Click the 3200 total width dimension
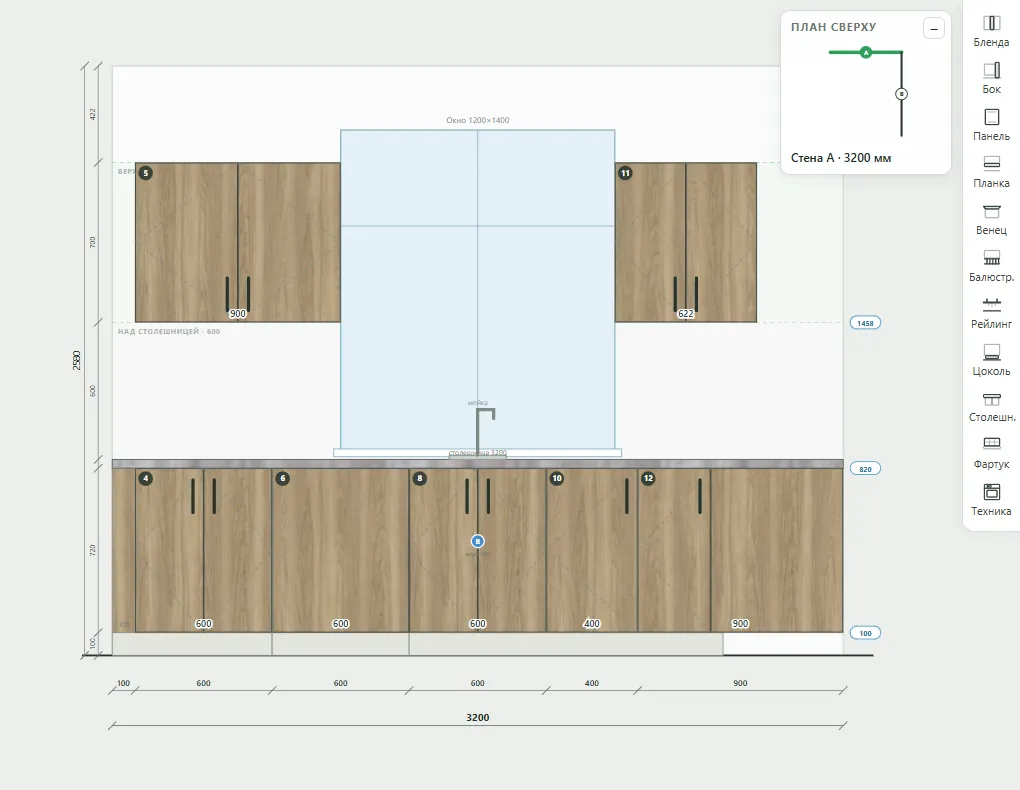Image resolution: width=1020 pixels, height=790 pixels. pyautogui.click(x=477, y=717)
